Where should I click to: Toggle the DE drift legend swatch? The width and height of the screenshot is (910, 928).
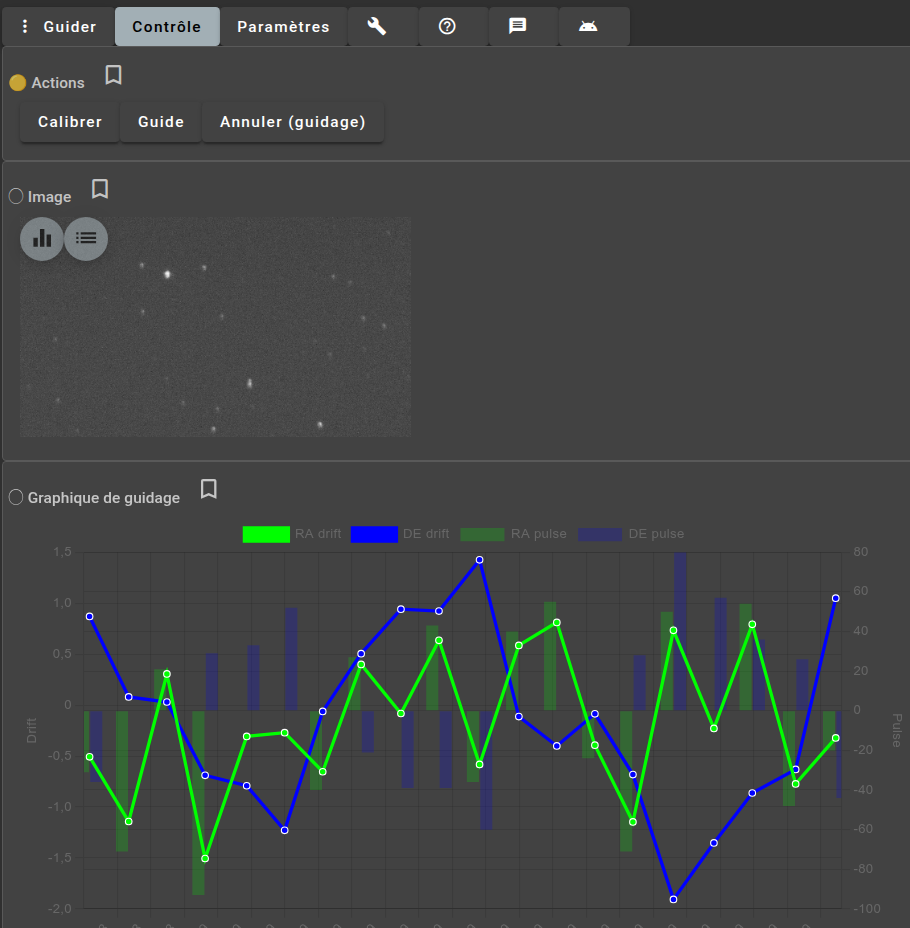(374, 534)
